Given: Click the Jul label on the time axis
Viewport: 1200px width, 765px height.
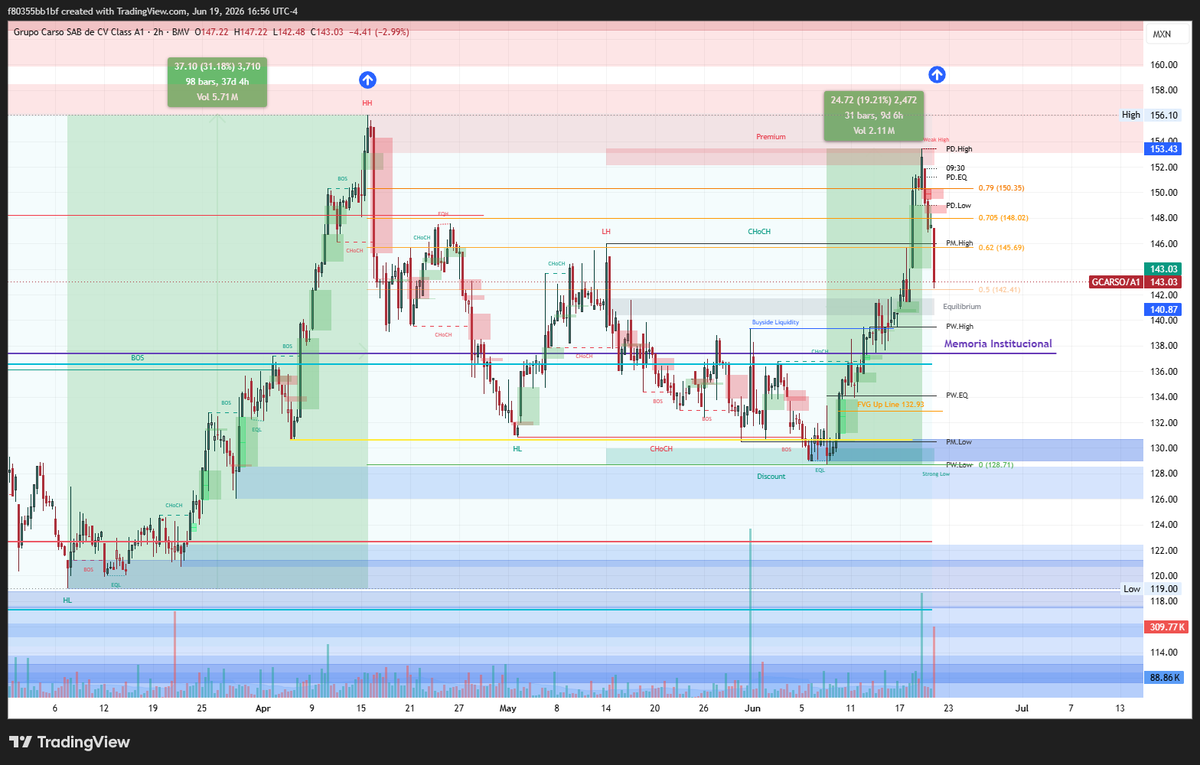Looking at the screenshot, I should point(1022,708).
